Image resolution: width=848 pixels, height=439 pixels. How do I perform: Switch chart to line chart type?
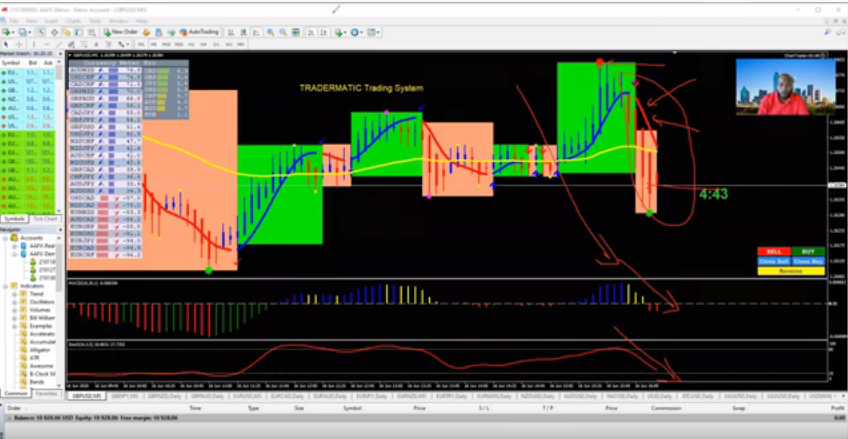coord(256,32)
